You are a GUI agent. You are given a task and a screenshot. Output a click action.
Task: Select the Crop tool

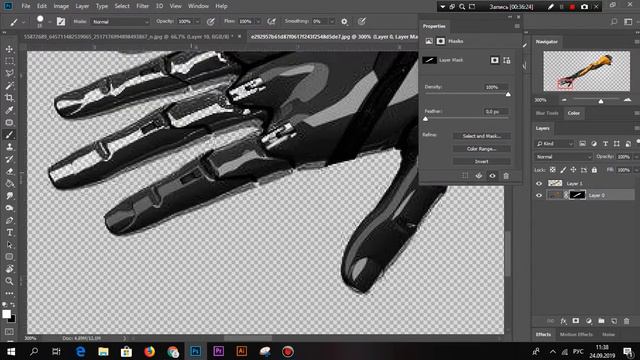click(x=9, y=98)
